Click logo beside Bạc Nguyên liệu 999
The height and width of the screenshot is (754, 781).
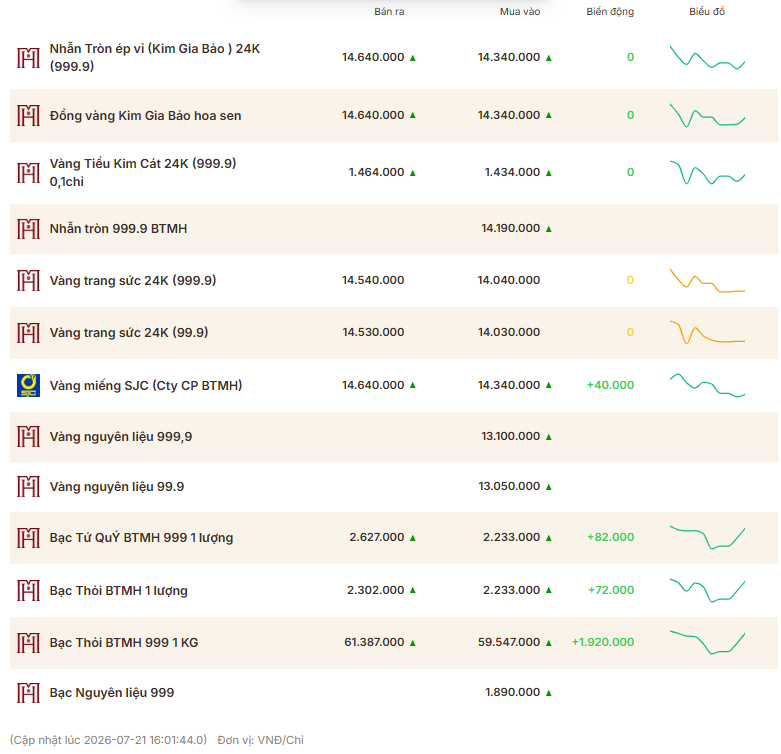(x=28, y=693)
